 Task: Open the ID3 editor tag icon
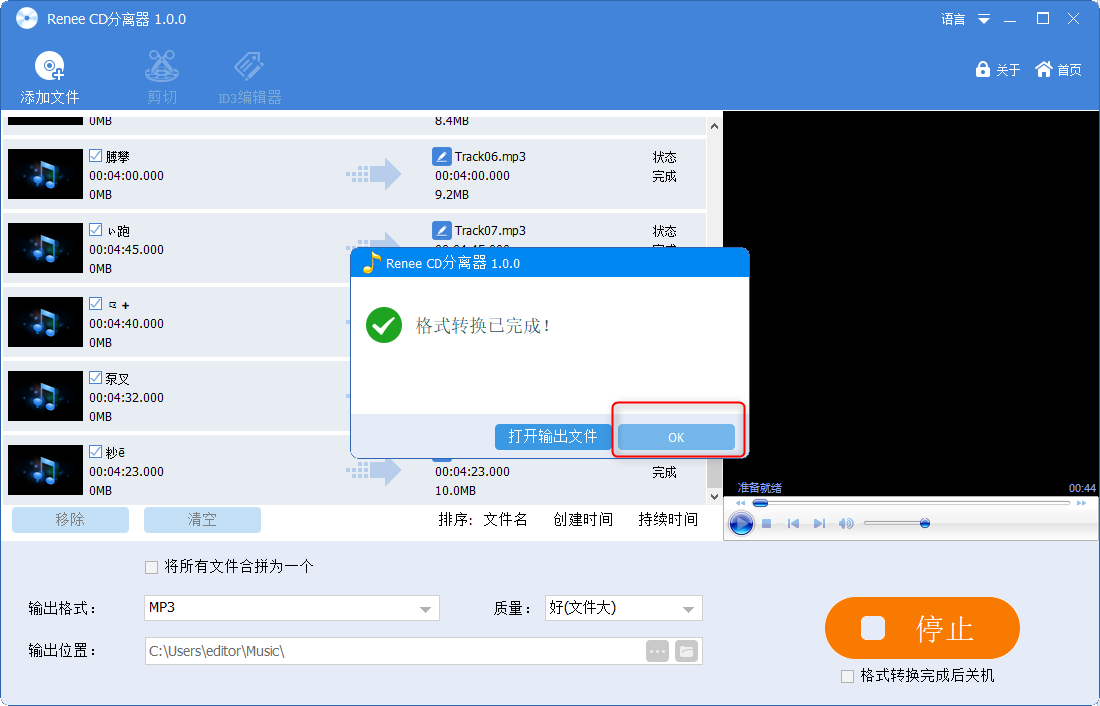point(249,67)
